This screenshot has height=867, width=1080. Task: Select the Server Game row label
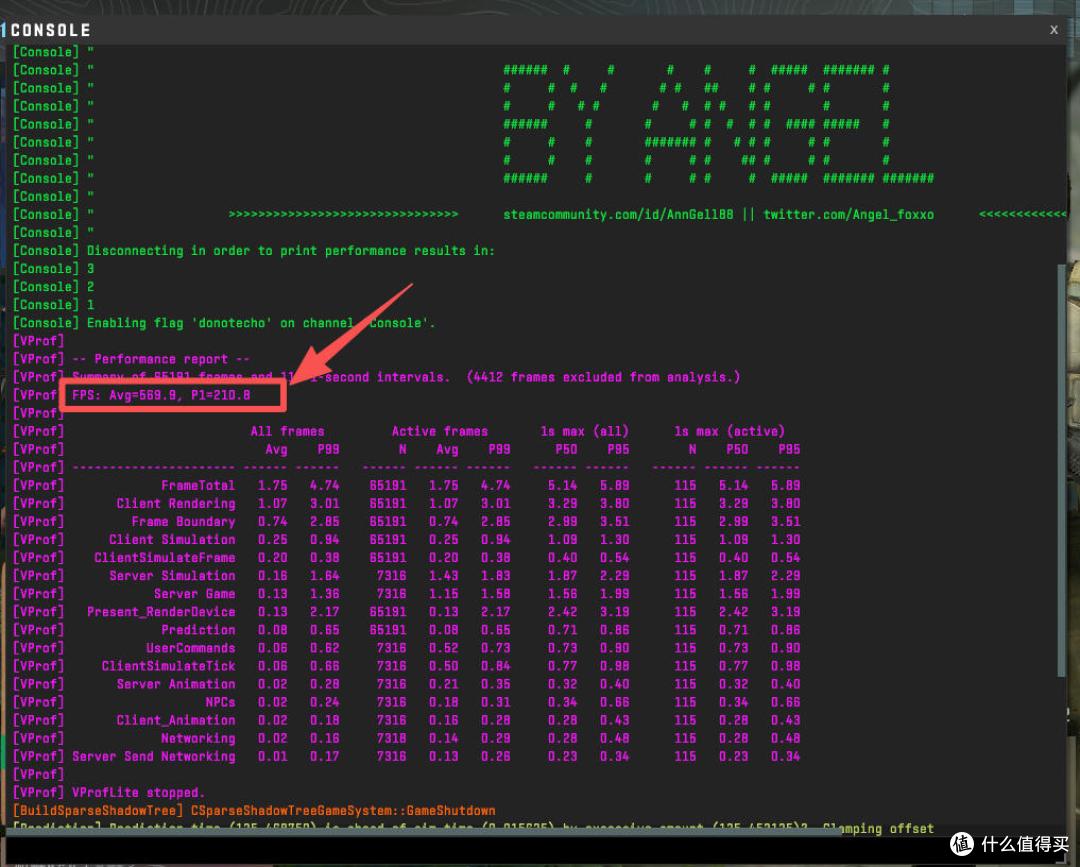(x=194, y=594)
